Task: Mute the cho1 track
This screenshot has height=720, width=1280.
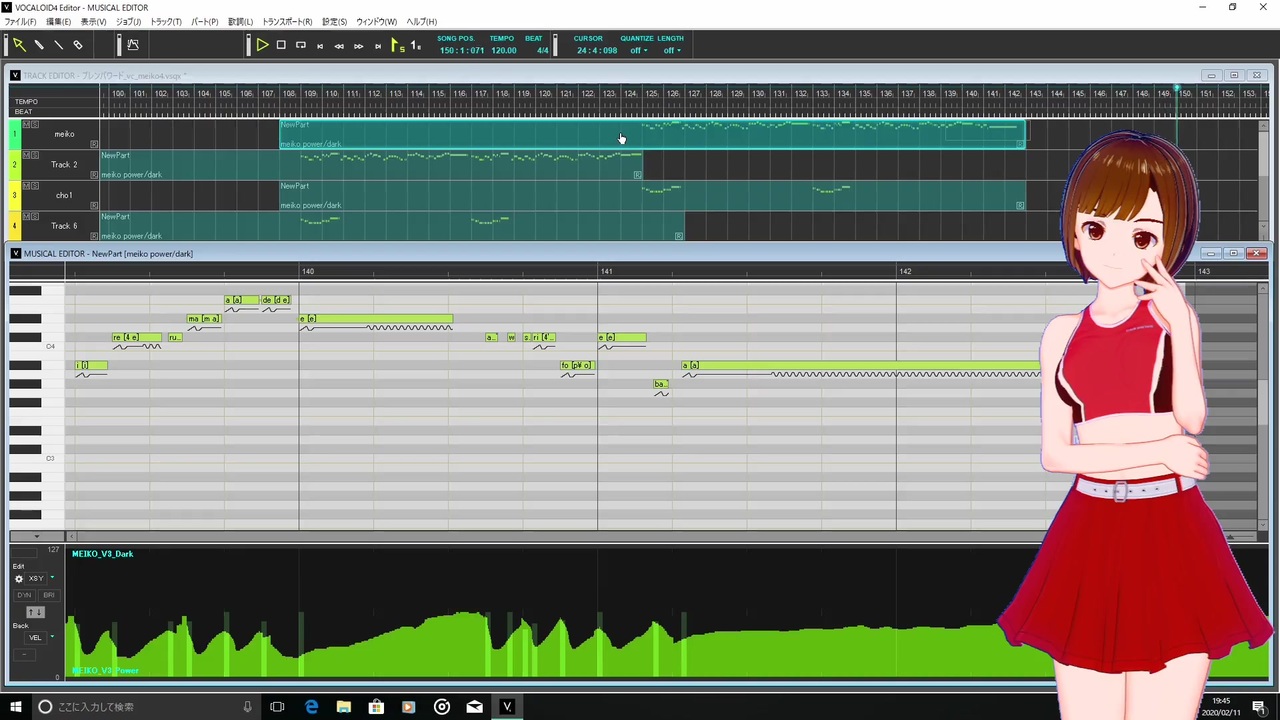Action: (27, 186)
